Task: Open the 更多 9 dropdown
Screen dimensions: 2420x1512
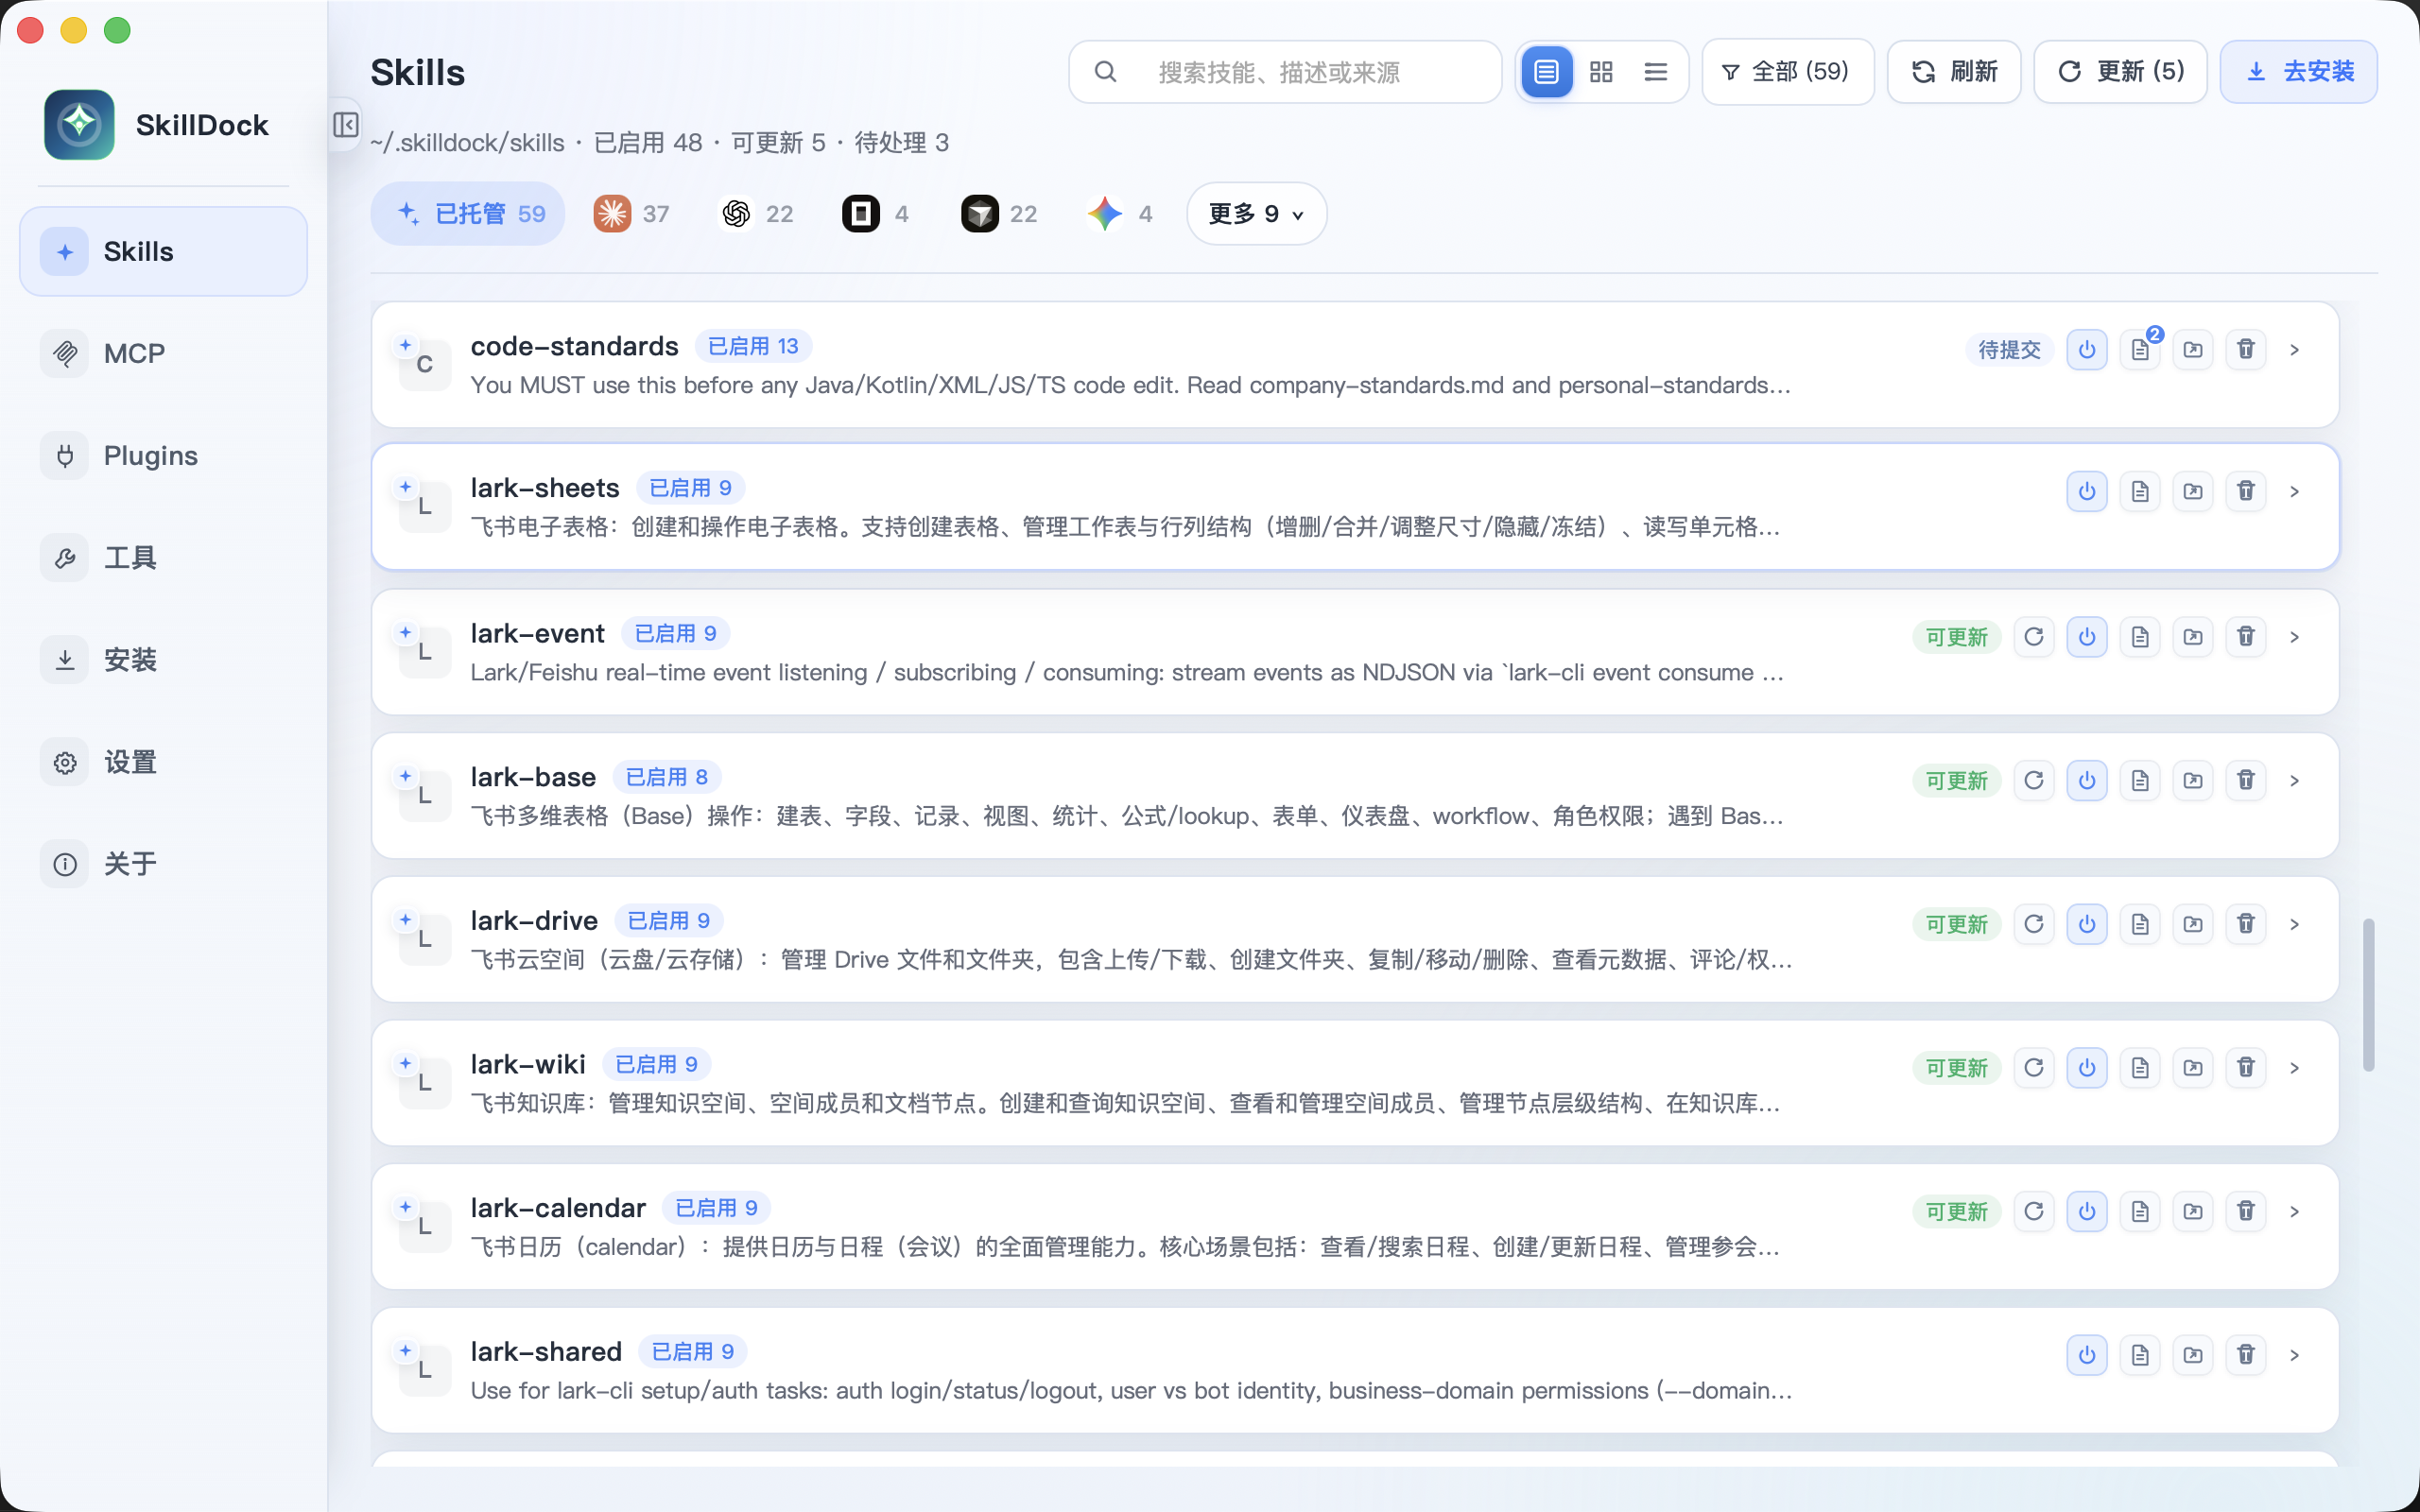Action: (x=1256, y=214)
